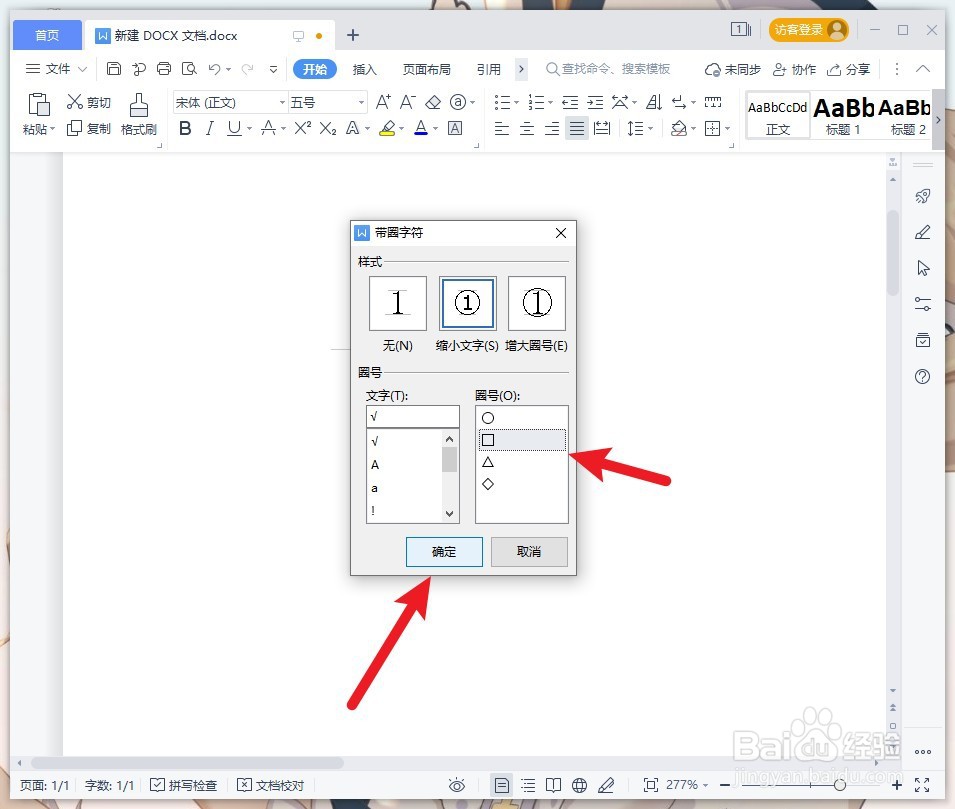Apply numbered list

[x=536, y=102]
